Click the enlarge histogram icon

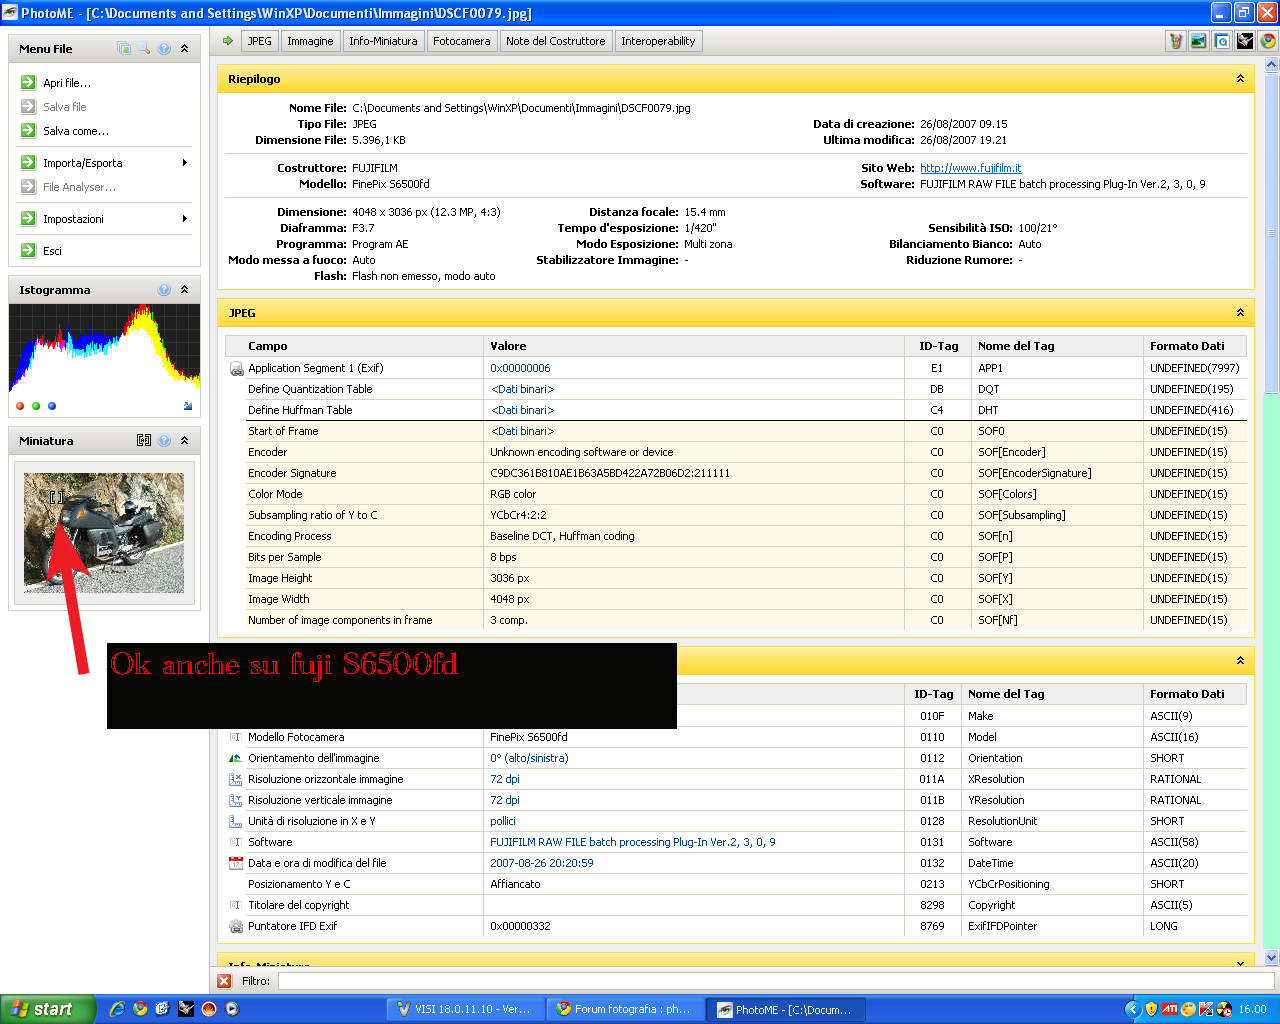click(x=188, y=406)
